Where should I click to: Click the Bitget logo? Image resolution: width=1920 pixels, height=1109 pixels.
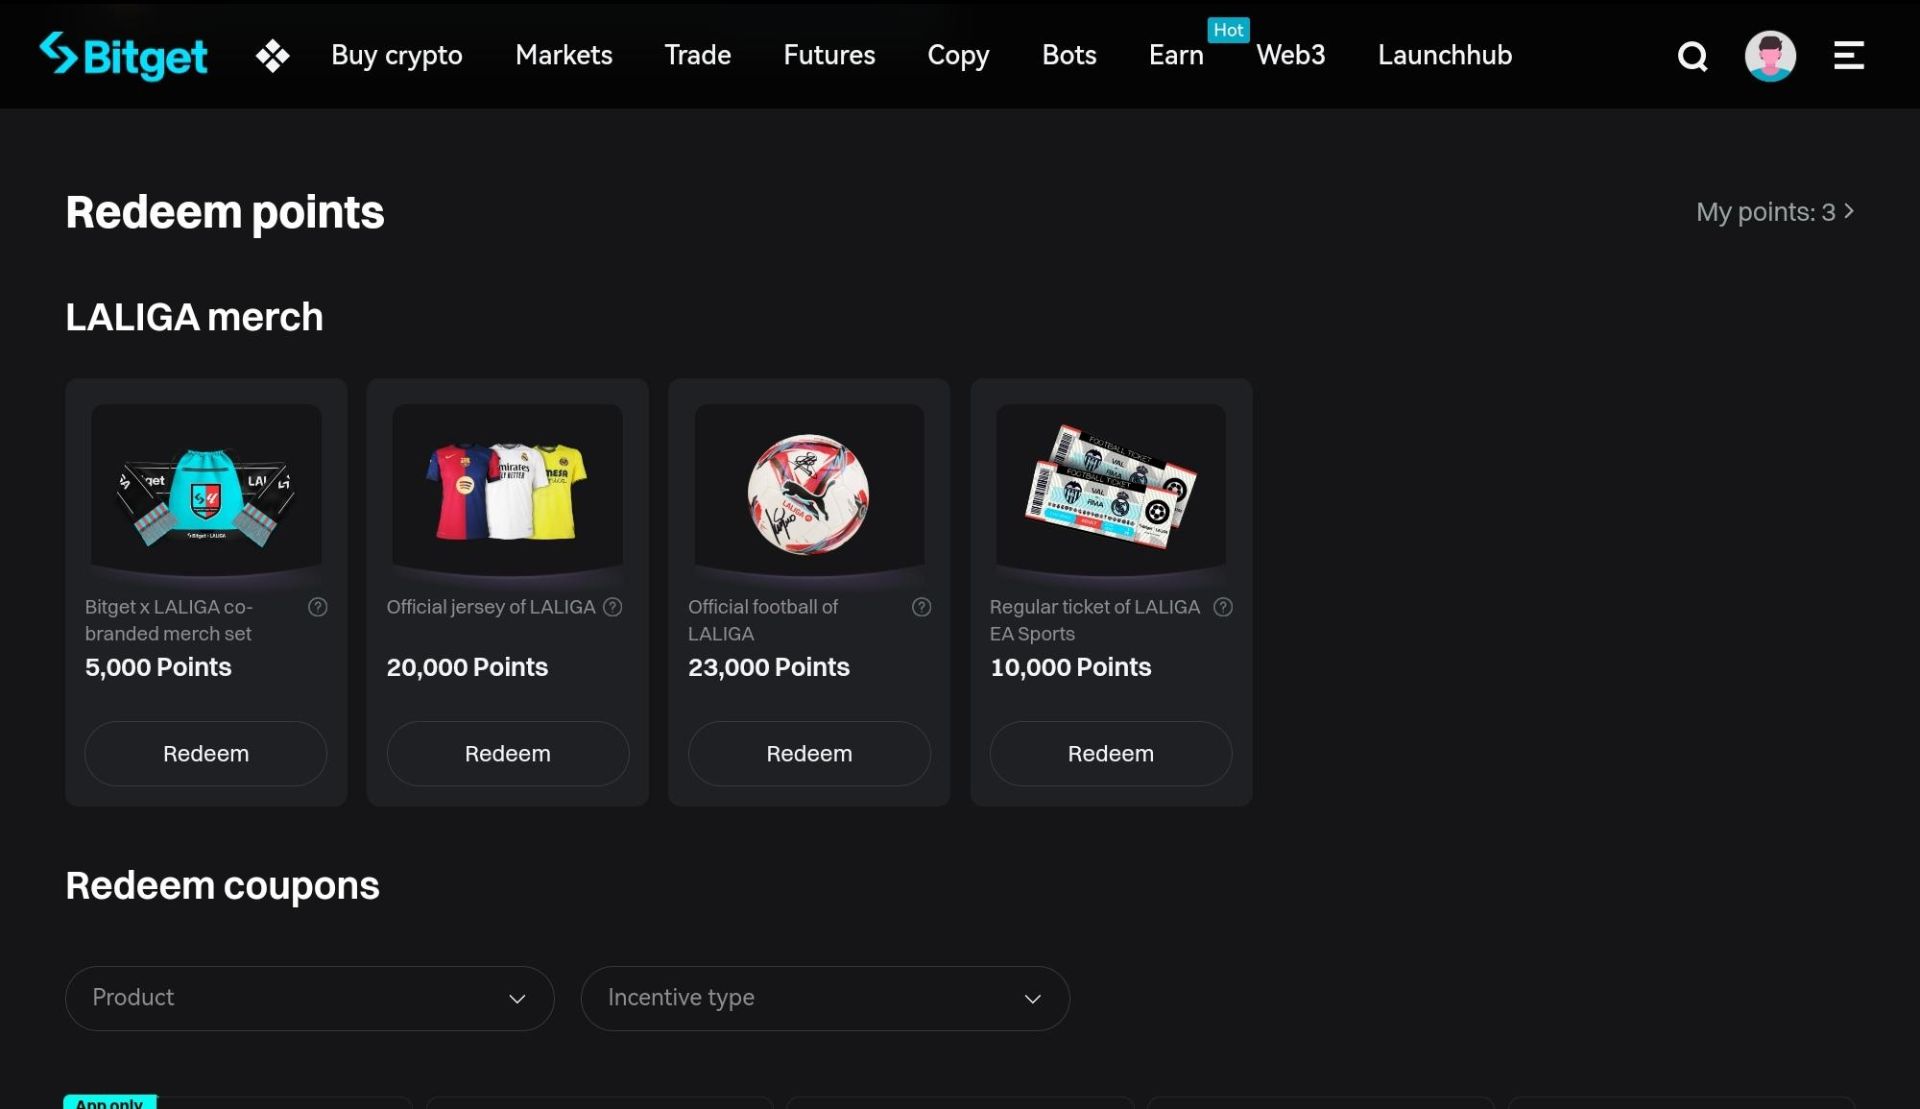click(123, 55)
